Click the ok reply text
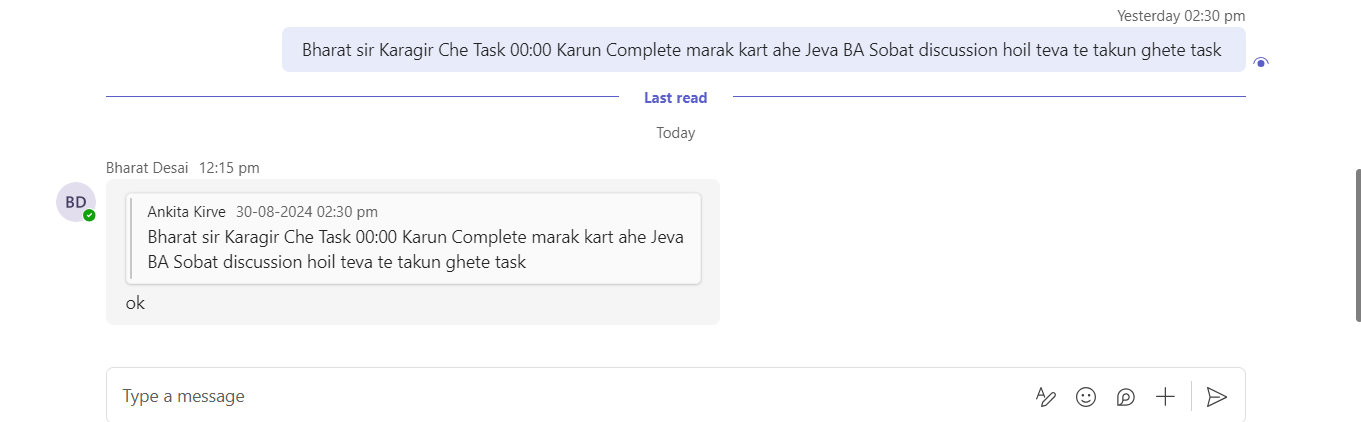Image resolution: width=1361 pixels, height=422 pixels. 135,303
